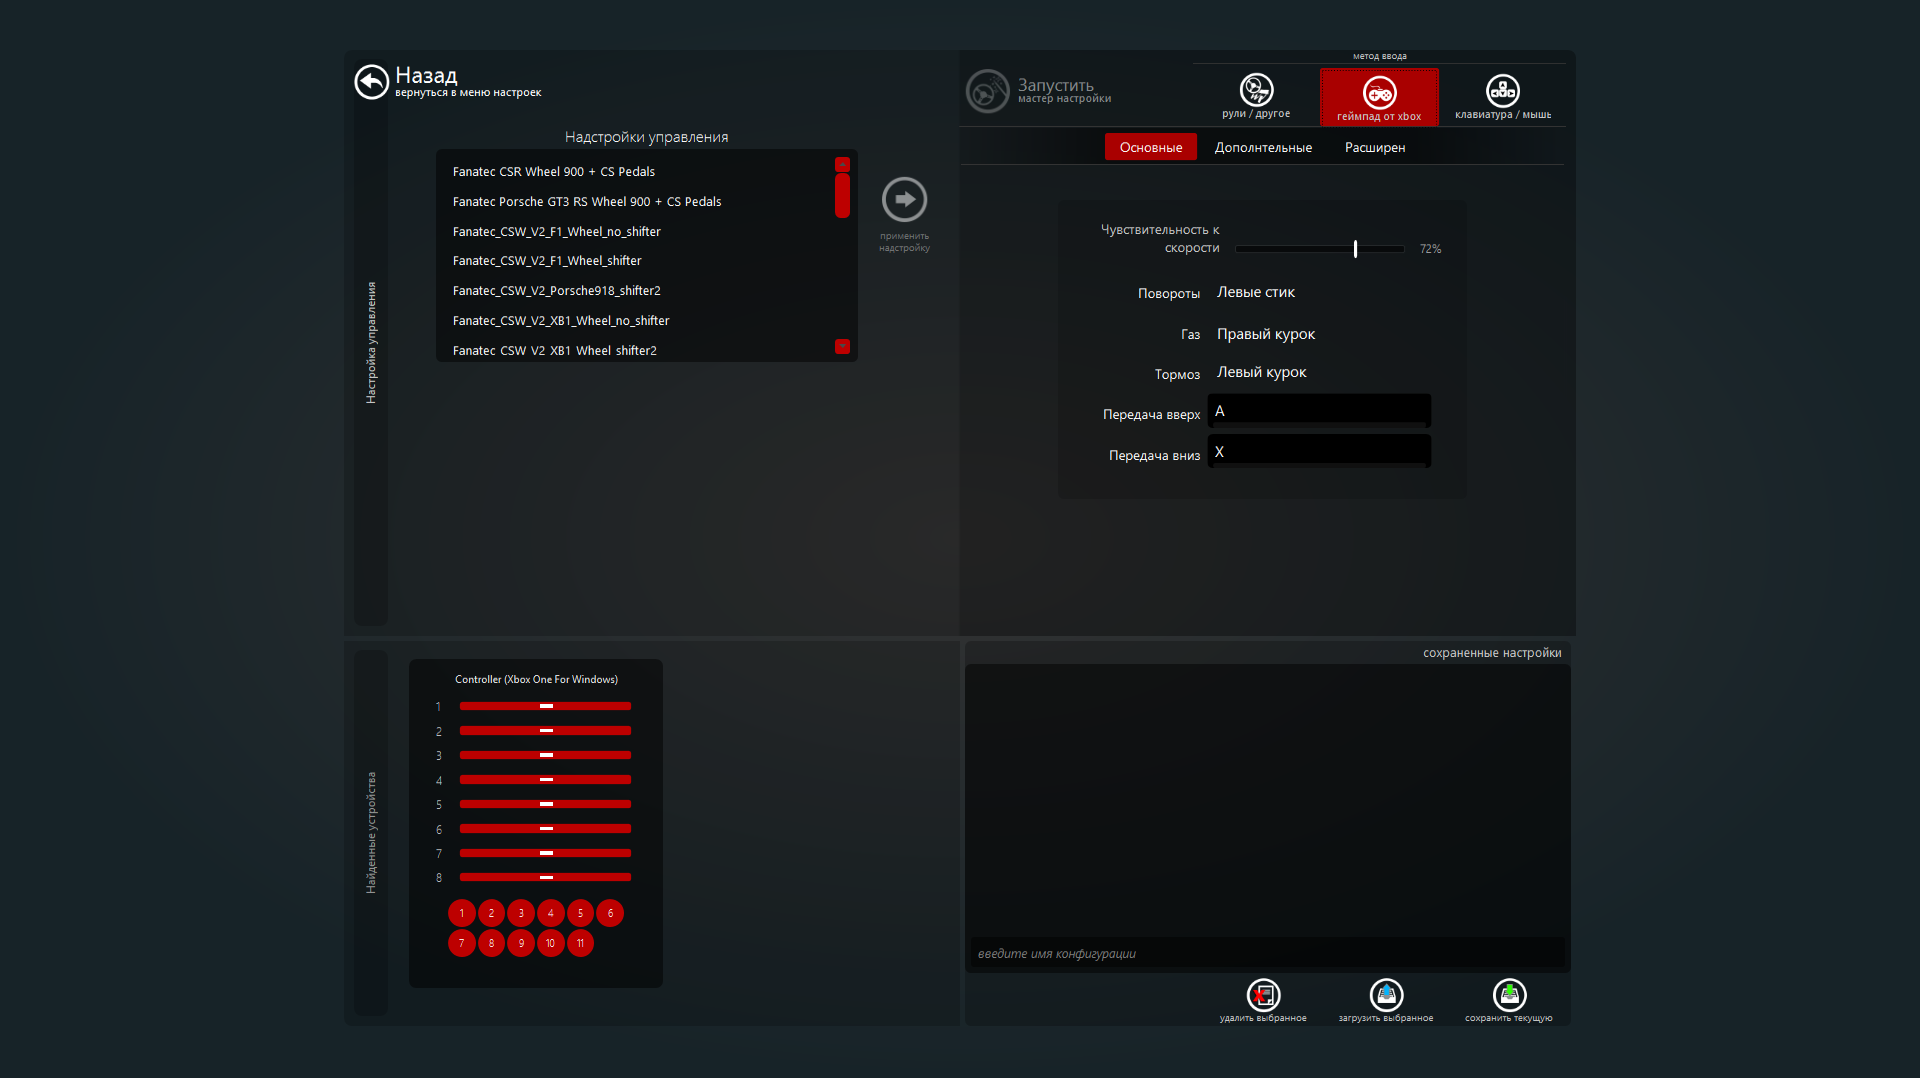This screenshot has height=1078, width=1920.
Task: Click the Передача вниз binding field
Action: point(1319,452)
